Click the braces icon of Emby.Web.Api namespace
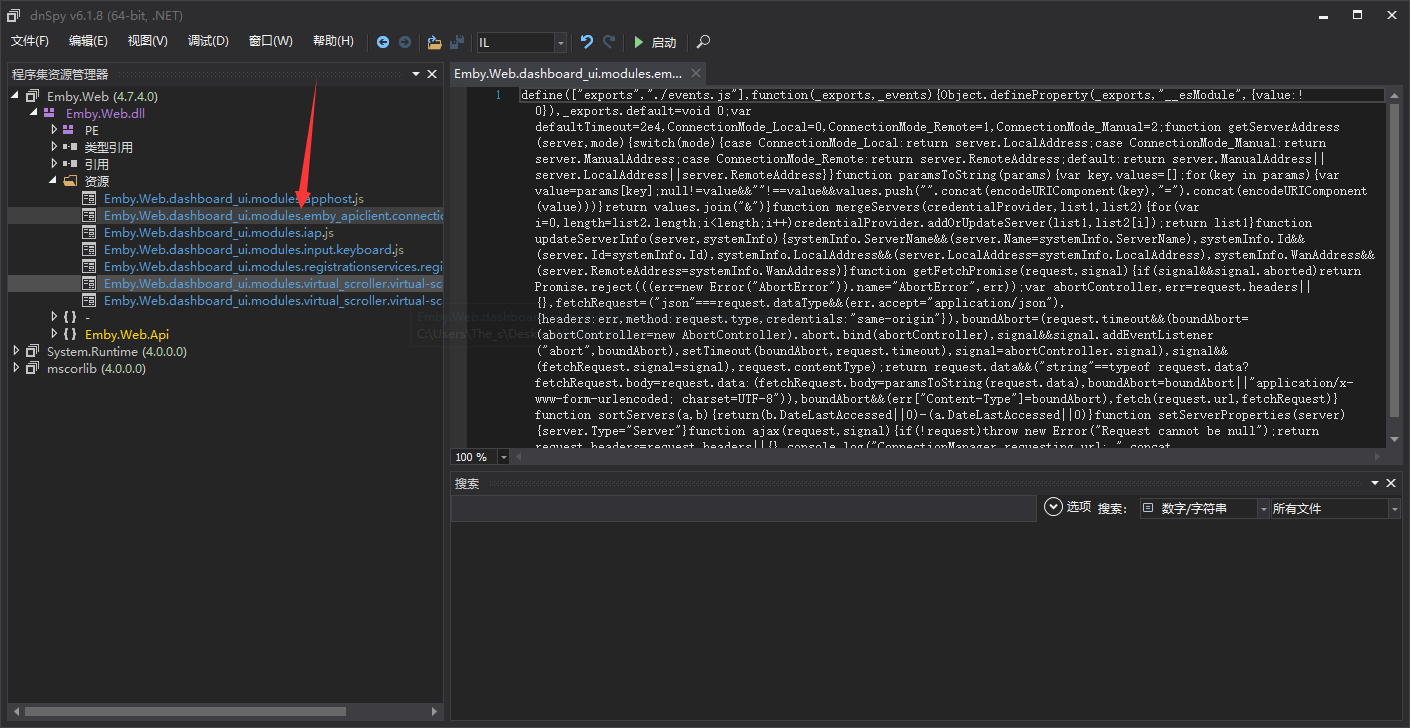 point(70,334)
